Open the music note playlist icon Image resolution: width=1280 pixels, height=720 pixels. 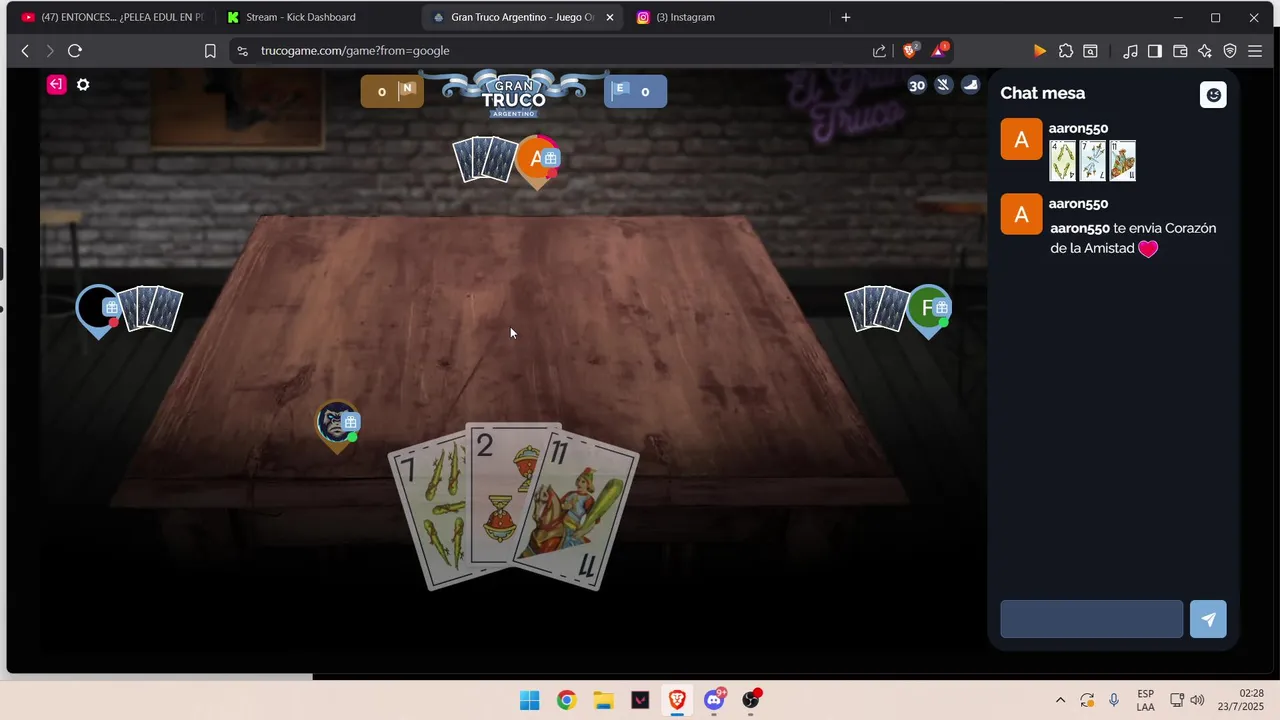pos(1130,51)
